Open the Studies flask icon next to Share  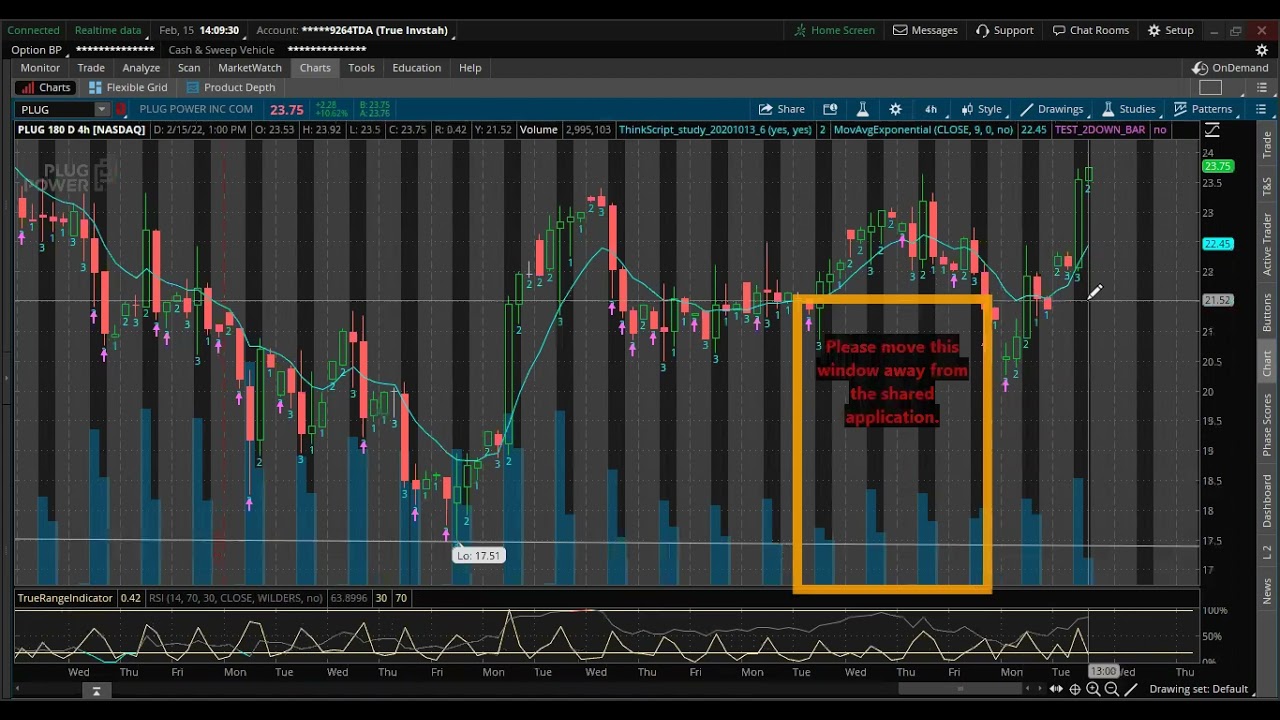click(862, 109)
